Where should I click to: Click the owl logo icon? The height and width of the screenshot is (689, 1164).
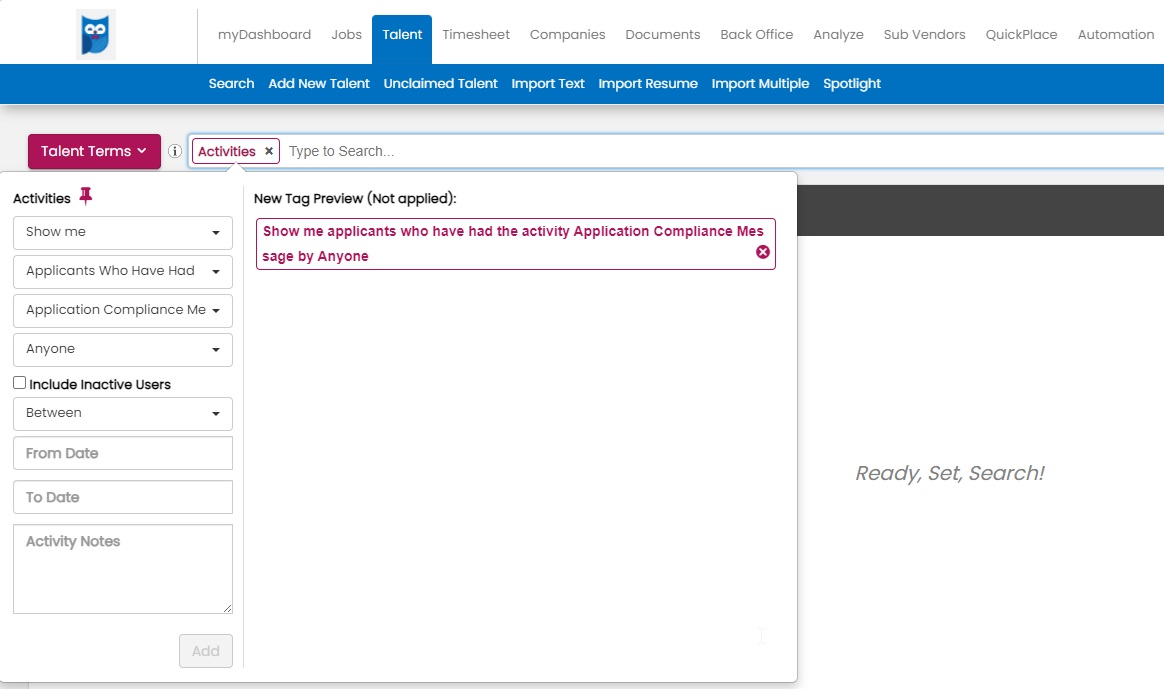point(96,34)
